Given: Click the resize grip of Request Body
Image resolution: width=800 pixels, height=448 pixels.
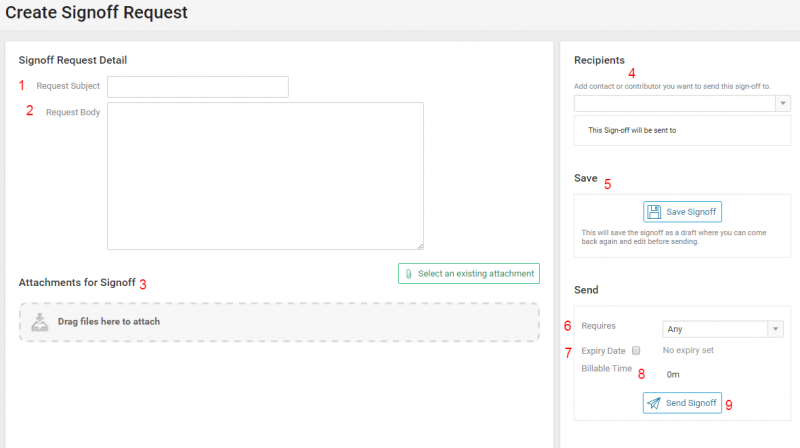Looking at the screenshot, I should pos(419,245).
